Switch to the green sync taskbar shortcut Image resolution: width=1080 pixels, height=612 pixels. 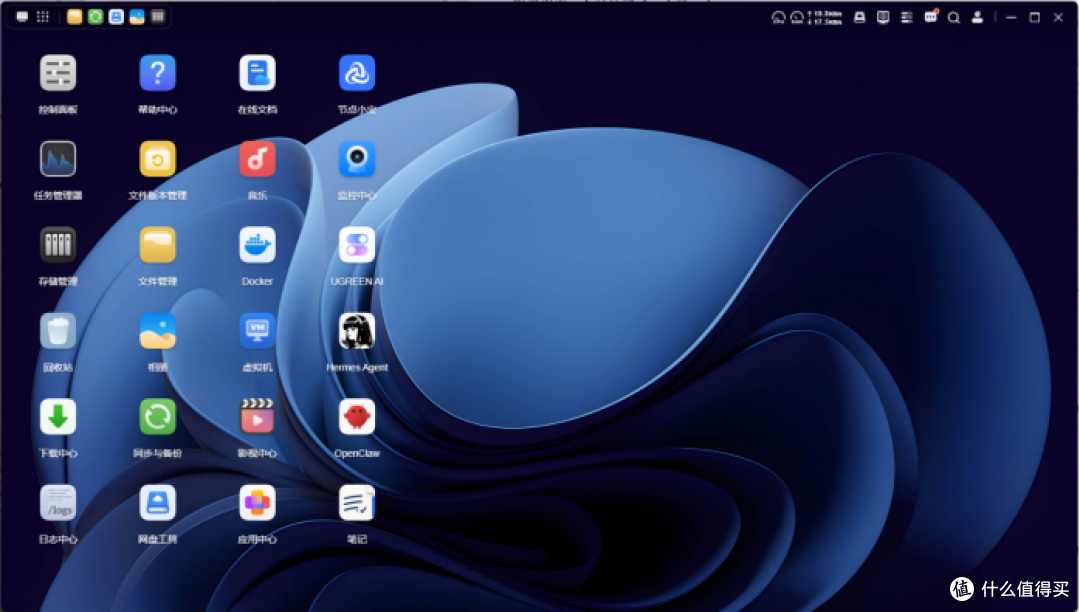click(x=95, y=17)
